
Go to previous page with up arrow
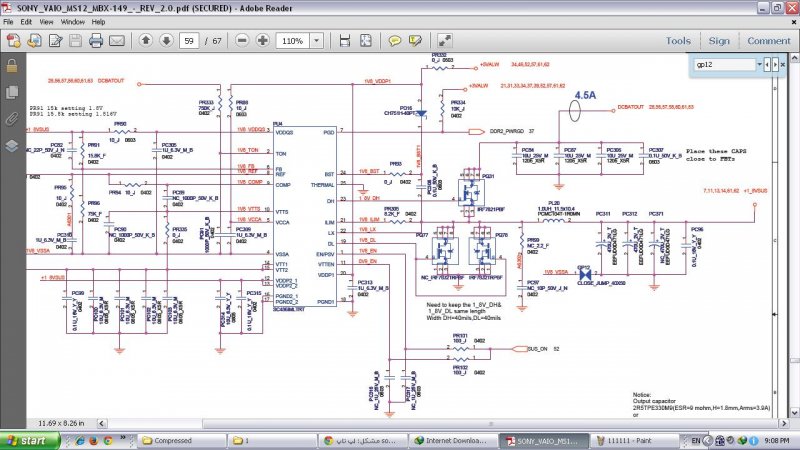pyautogui.click(x=145, y=40)
